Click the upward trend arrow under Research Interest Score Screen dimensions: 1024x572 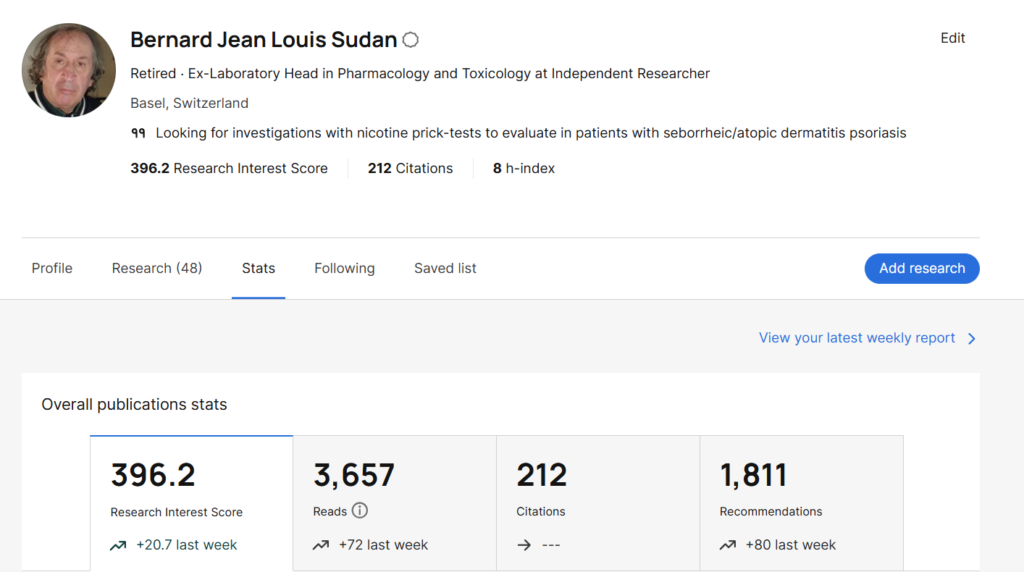(119, 545)
